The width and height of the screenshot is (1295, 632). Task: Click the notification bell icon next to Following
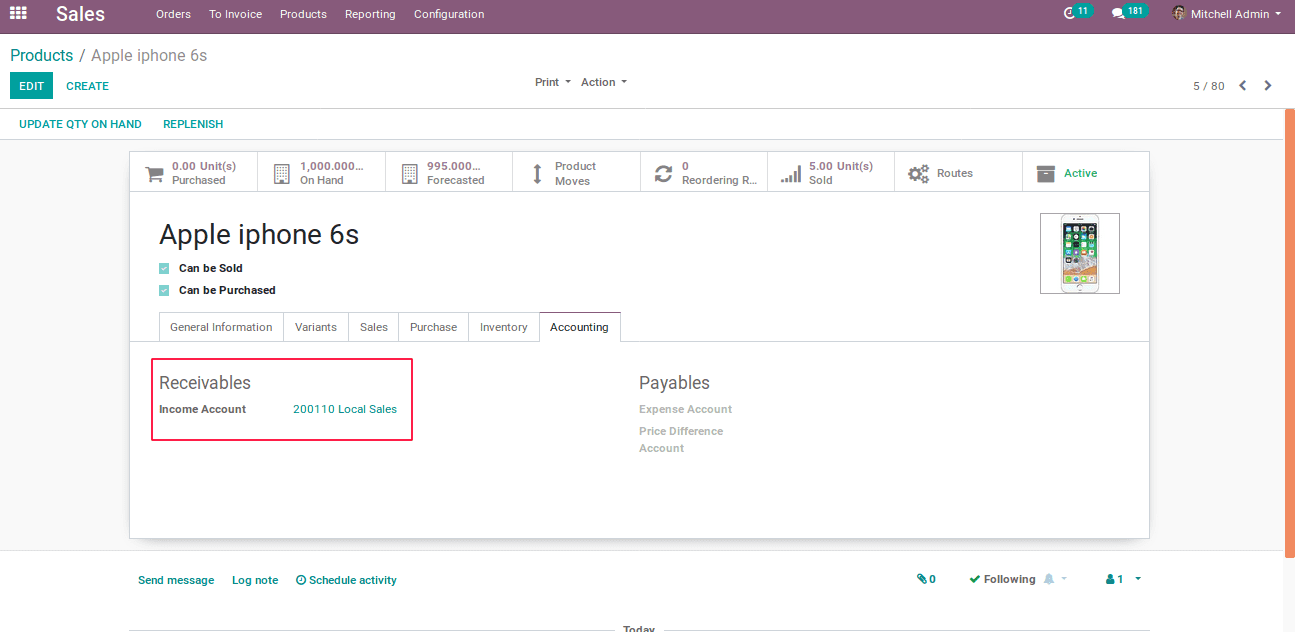(1049, 579)
